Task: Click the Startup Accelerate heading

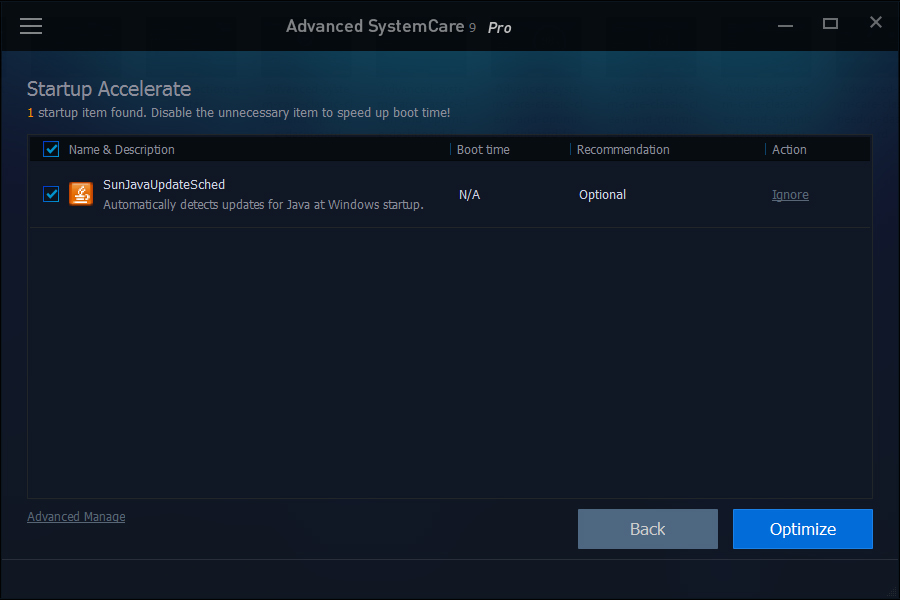Action: (x=109, y=89)
